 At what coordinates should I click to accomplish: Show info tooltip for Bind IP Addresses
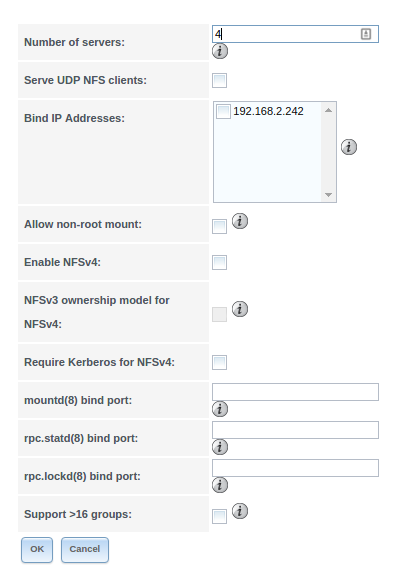tap(349, 147)
